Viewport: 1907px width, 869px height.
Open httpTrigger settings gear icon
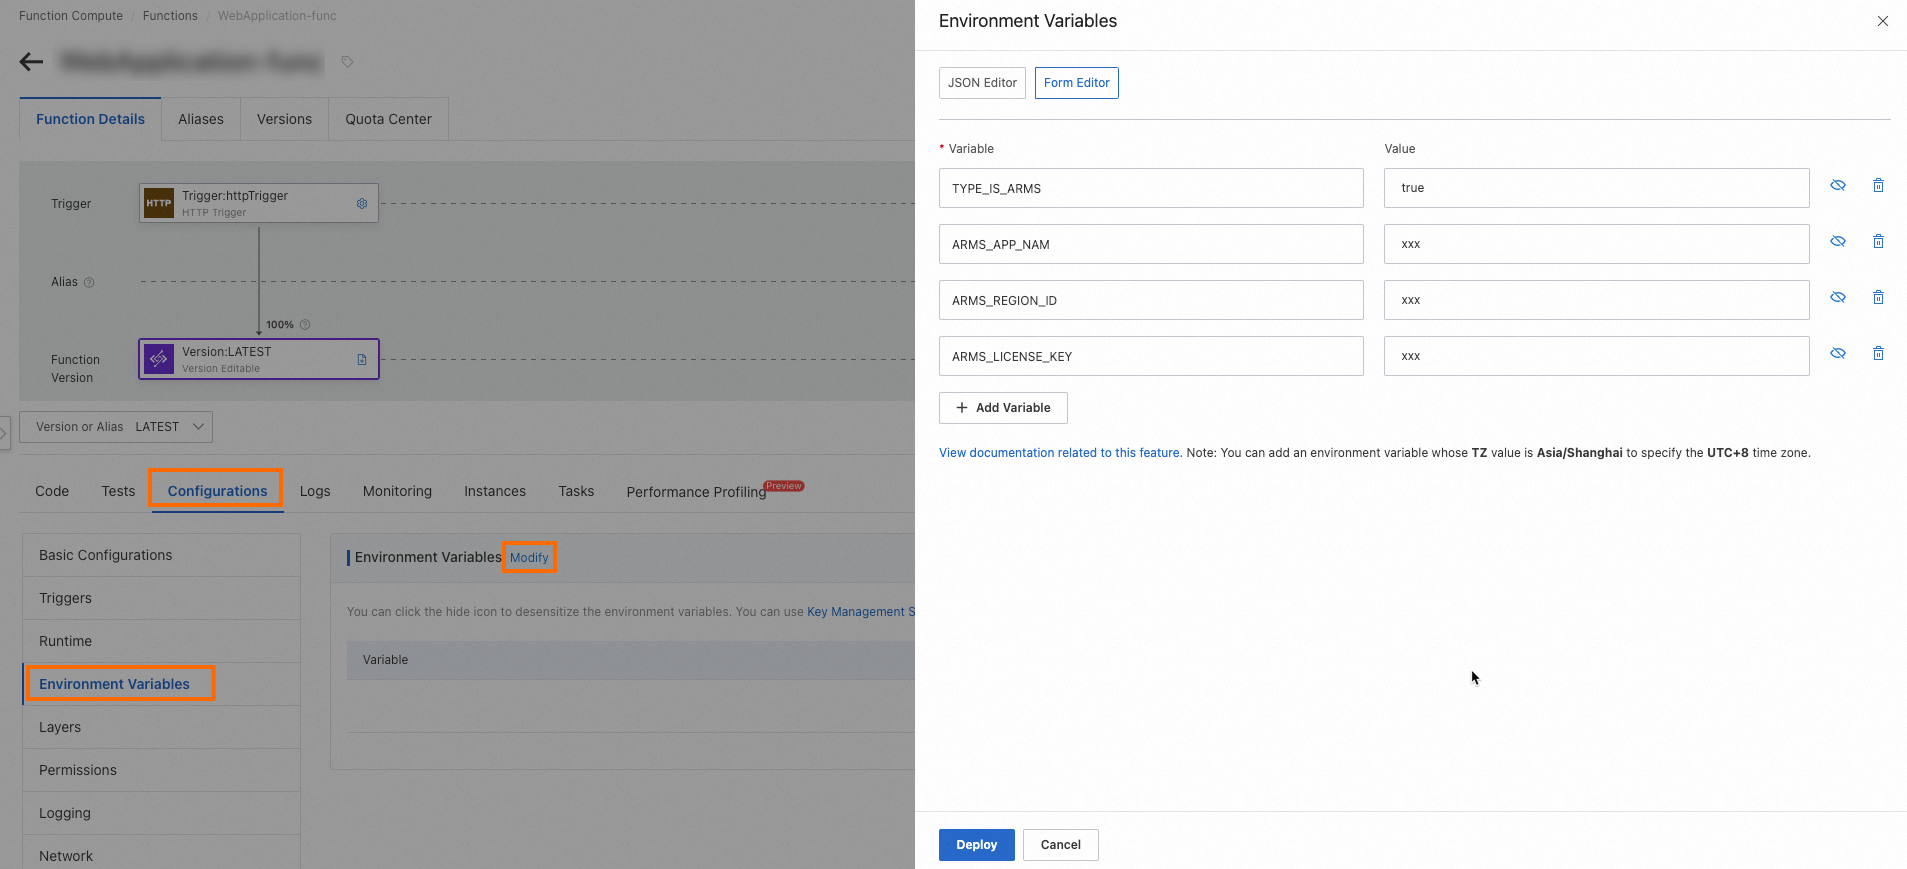pos(362,203)
